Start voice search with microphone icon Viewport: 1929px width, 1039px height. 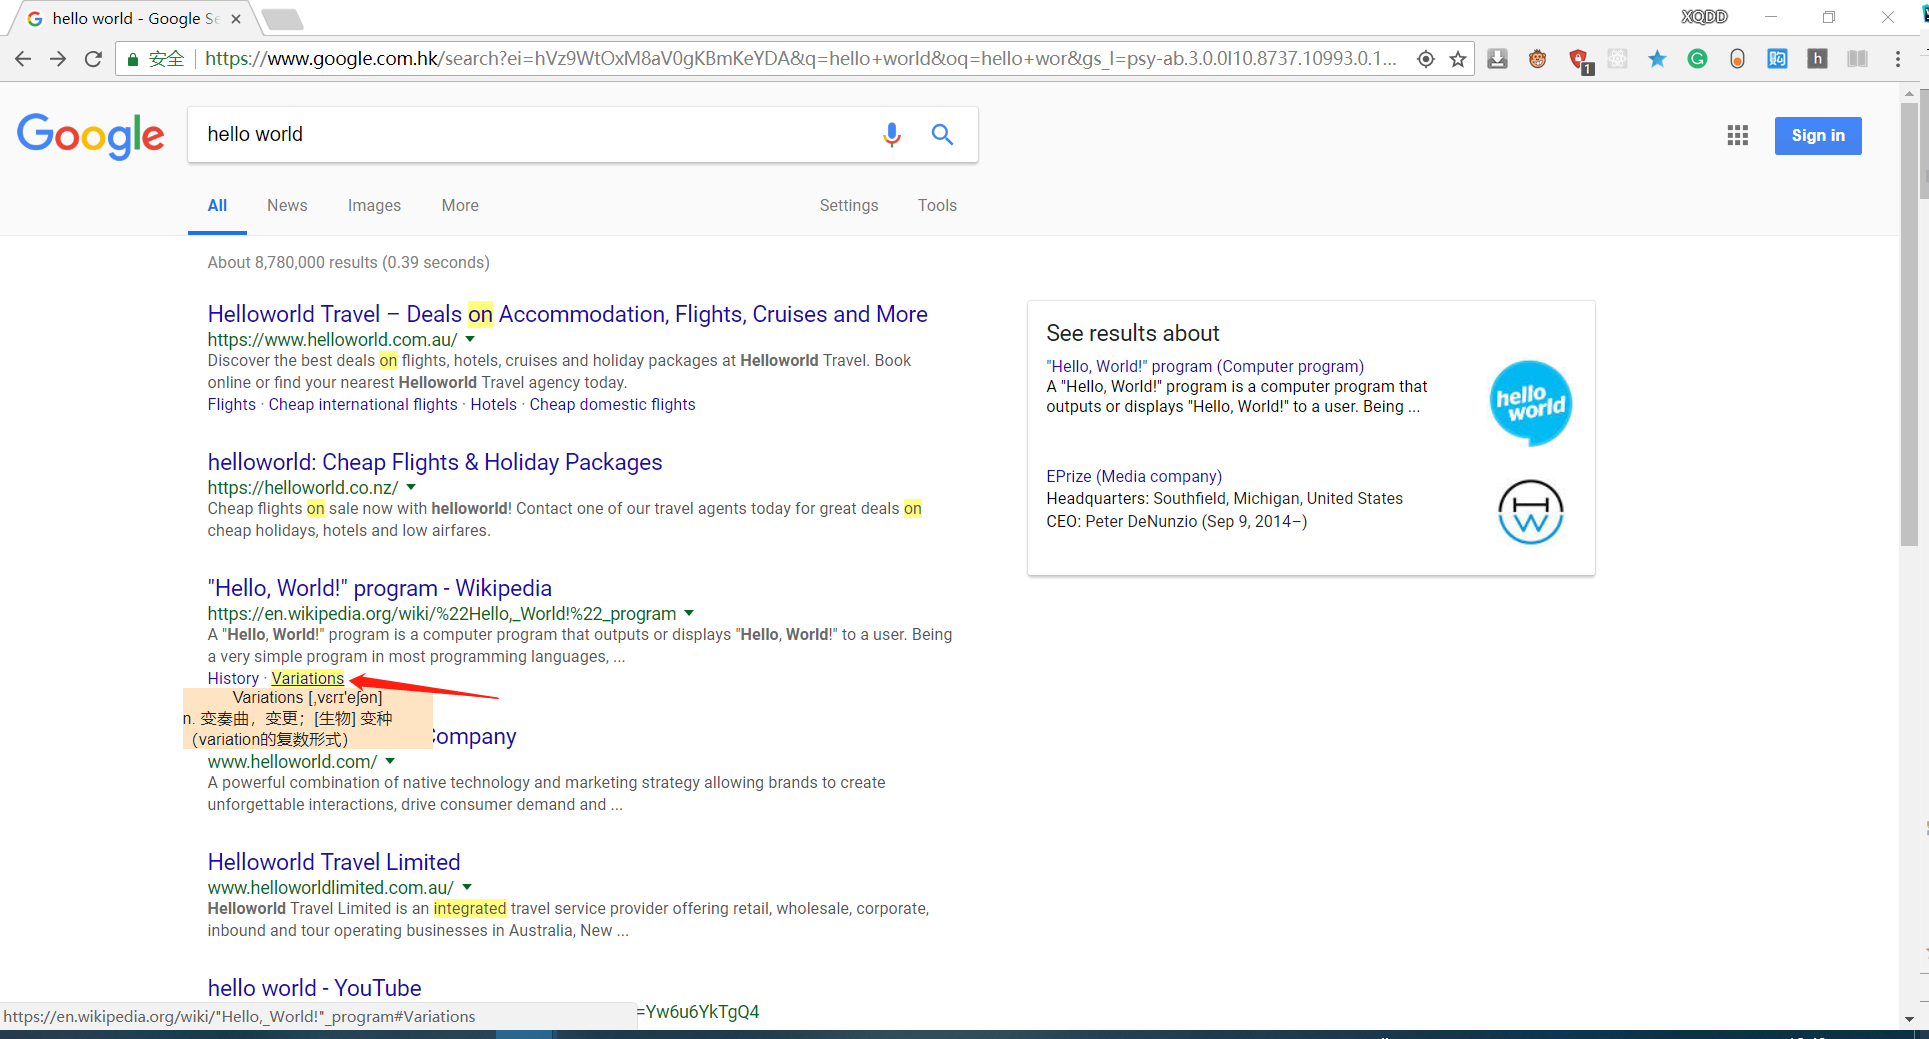(x=892, y=134)
